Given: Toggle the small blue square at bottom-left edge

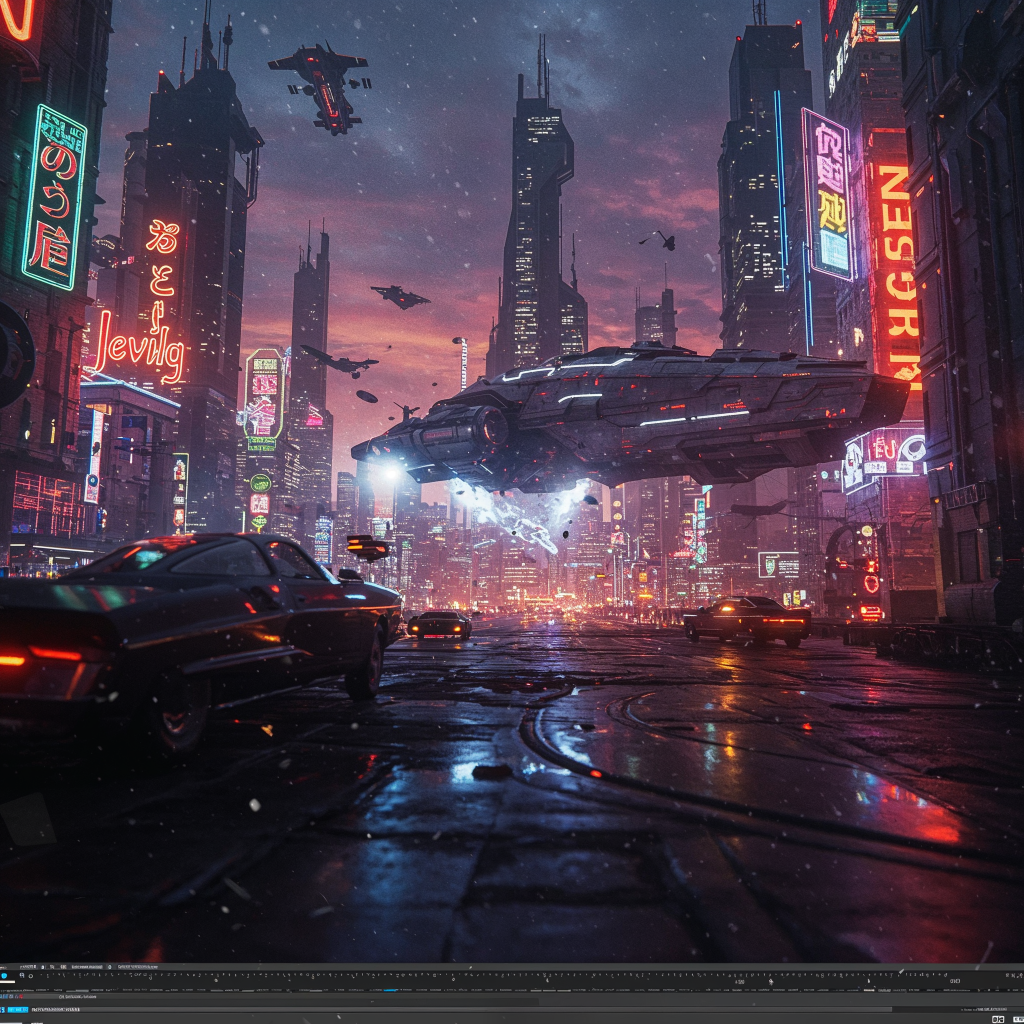Looking at the screenshot, I should tap(2, 1010).
